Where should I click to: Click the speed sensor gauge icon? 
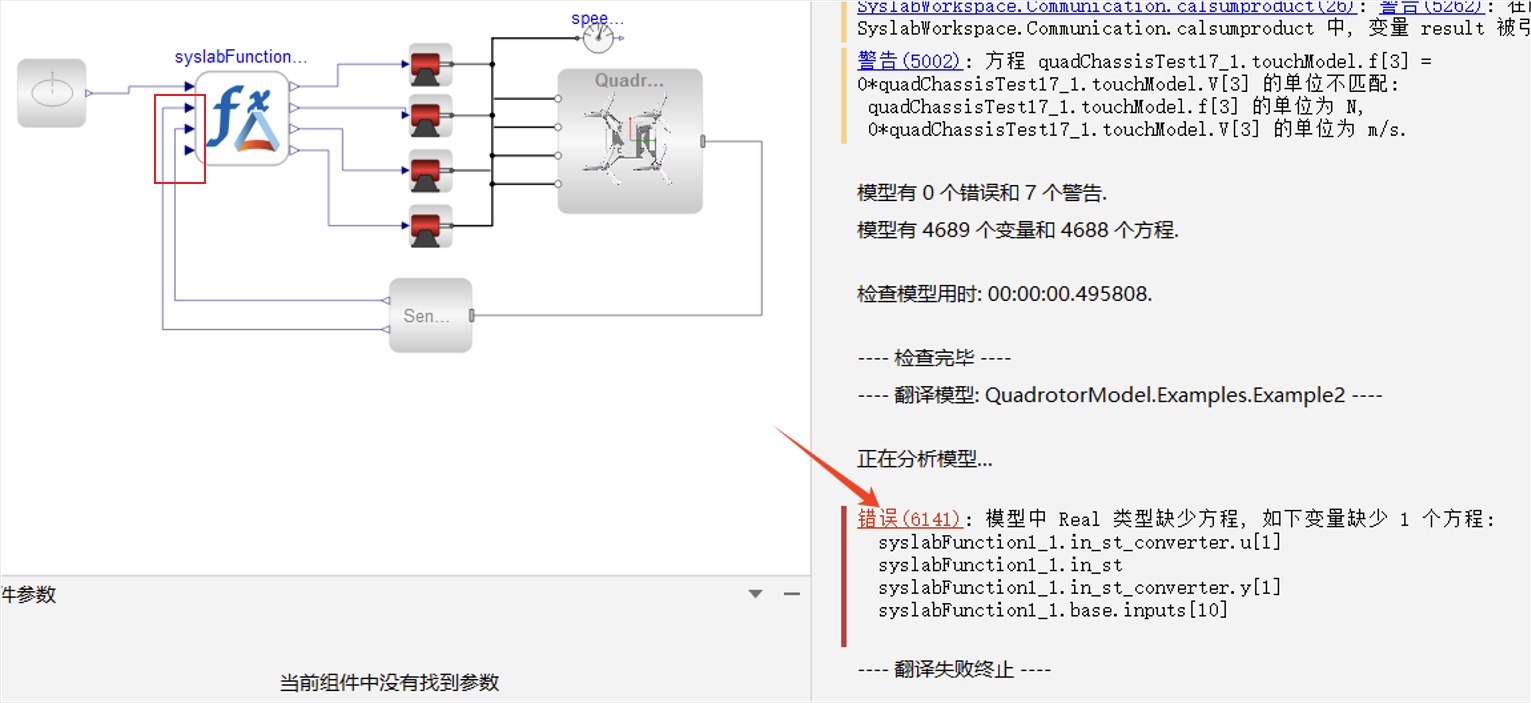tap(599, 38)
